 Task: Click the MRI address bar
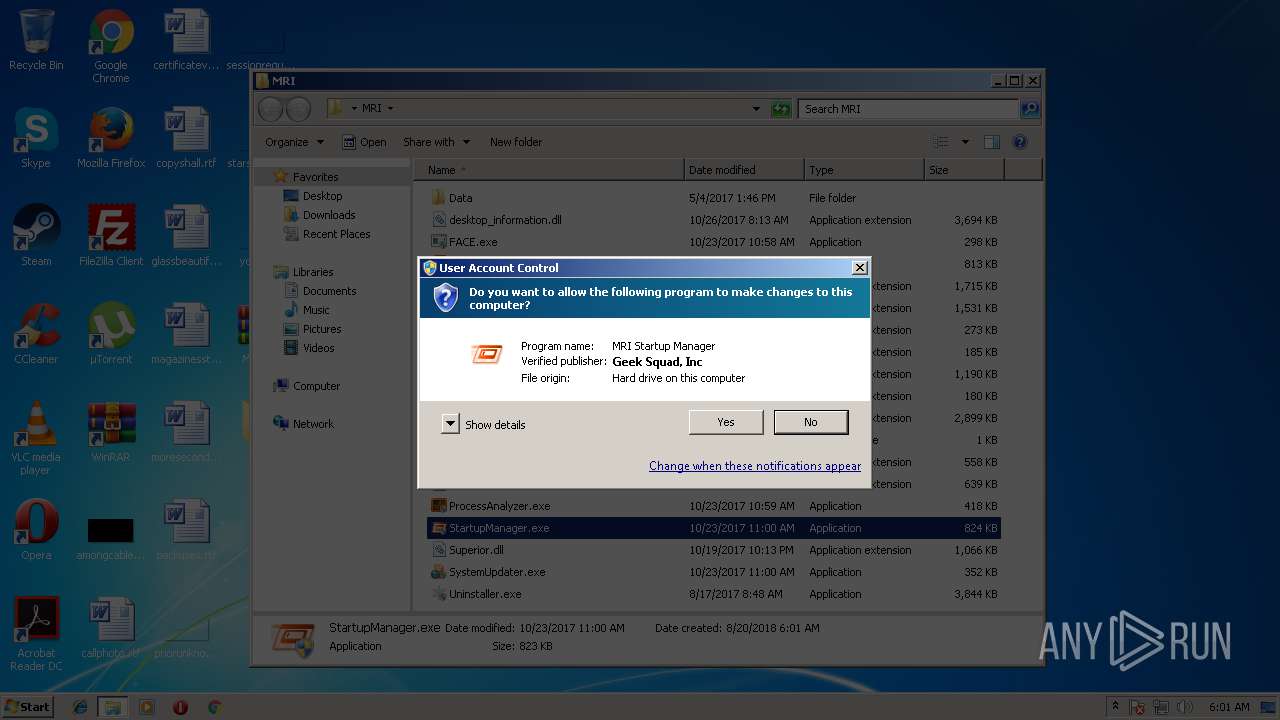tap(544, 108)
